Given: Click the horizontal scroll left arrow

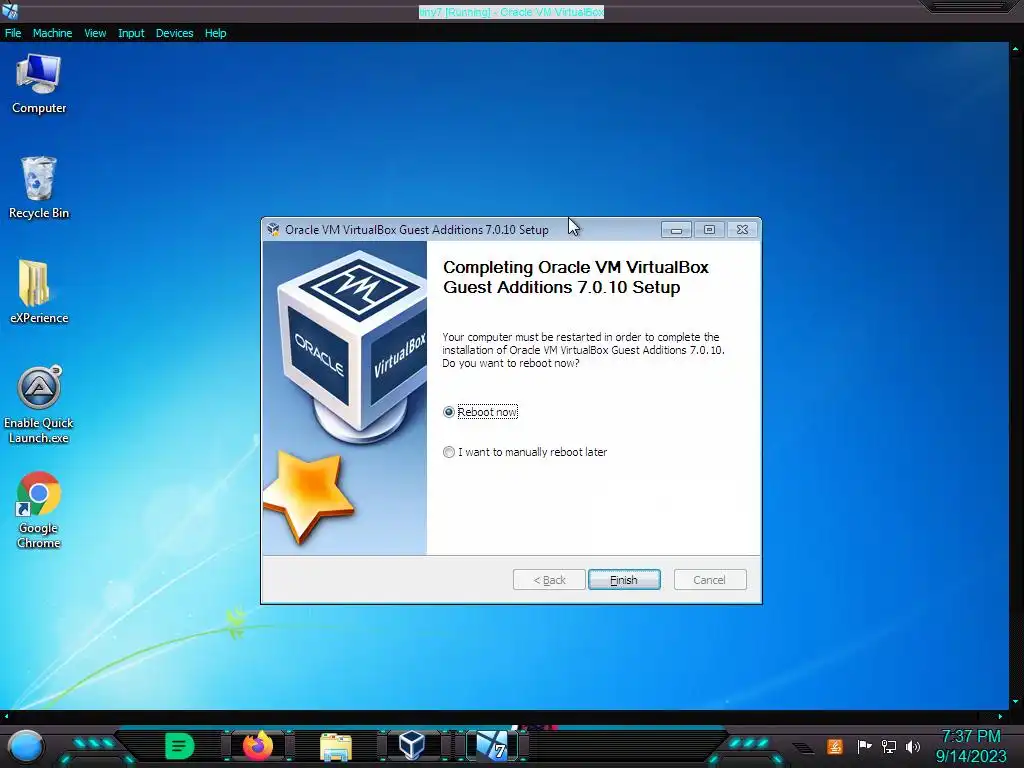Looking at the screenshot, I should pos(6,716).
